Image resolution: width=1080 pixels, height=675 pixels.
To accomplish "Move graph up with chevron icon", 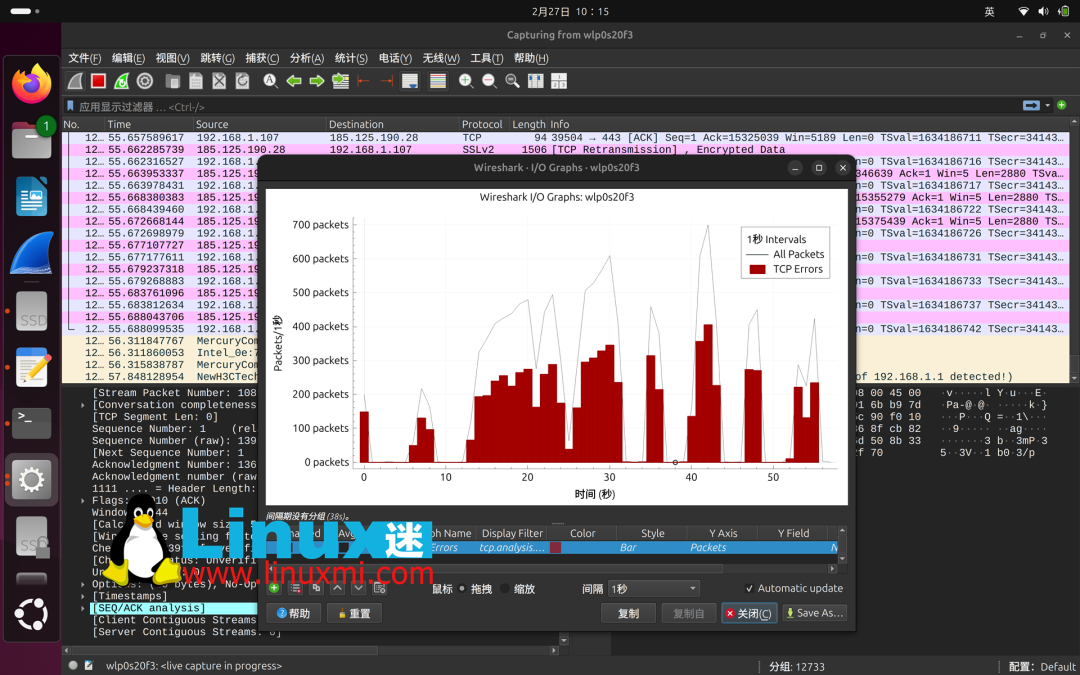I will (338, 588).
